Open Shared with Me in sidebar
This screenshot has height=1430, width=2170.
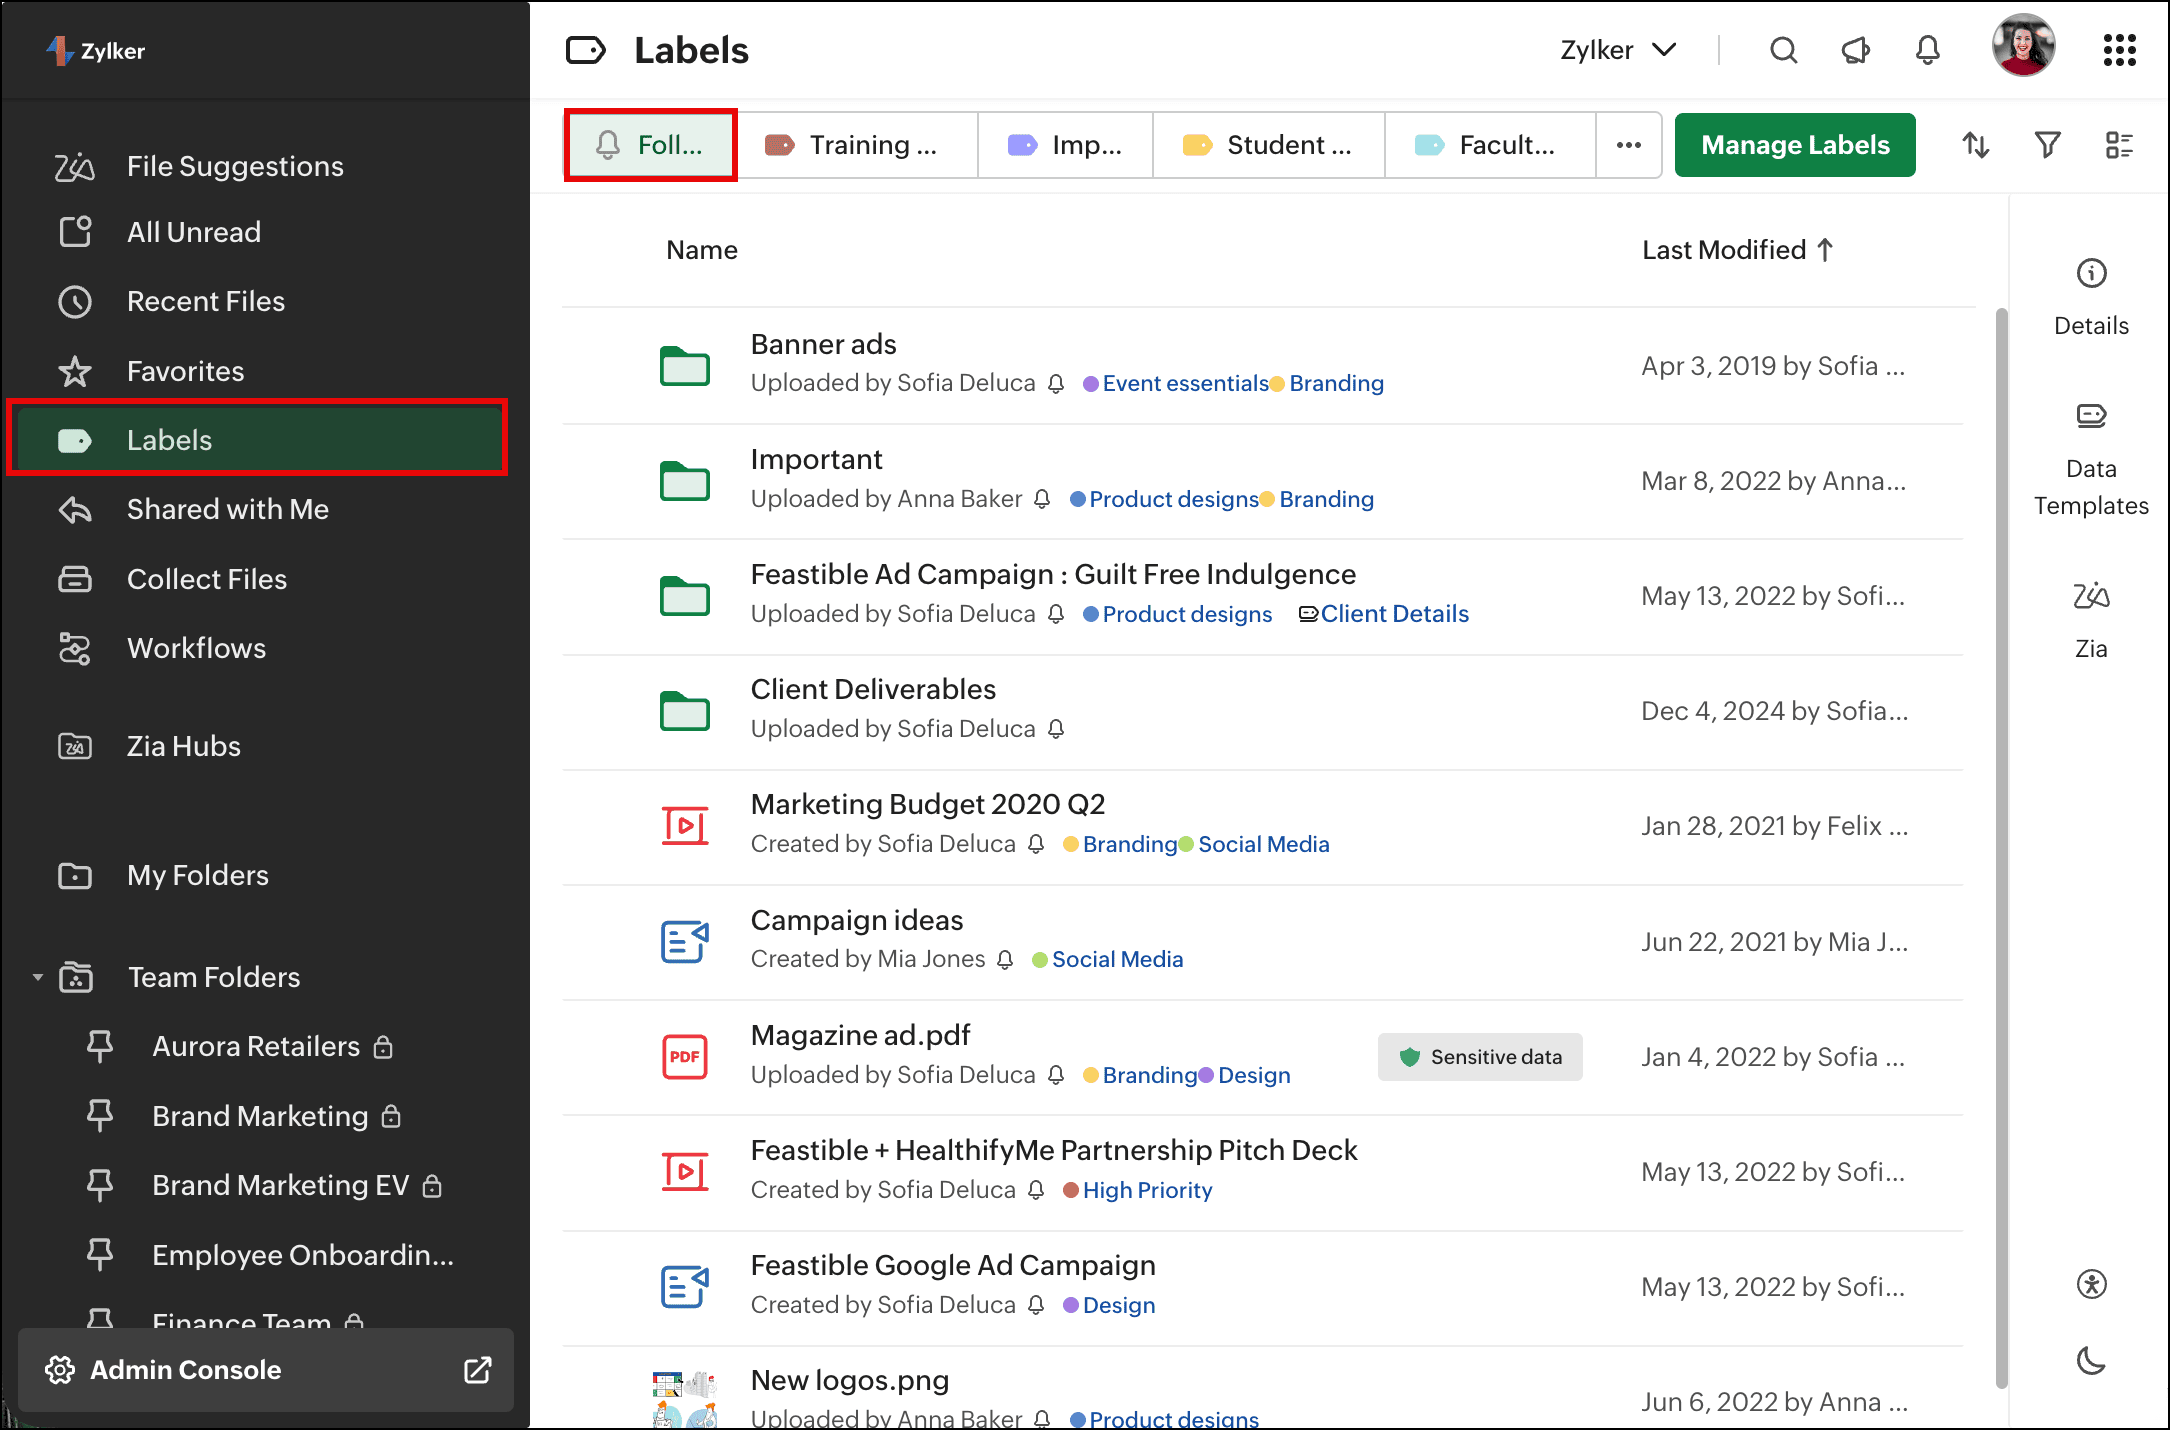coord(227,509)
